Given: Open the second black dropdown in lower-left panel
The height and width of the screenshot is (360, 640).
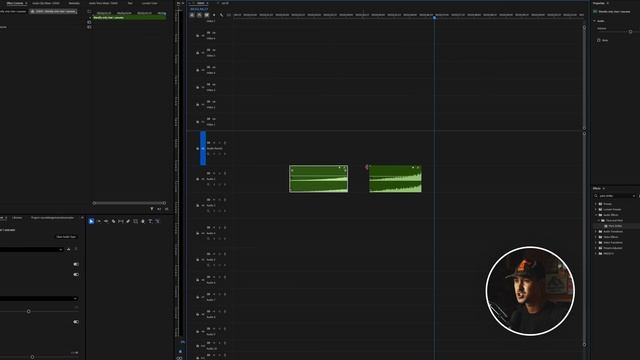Looking at the screenshot, I should coord(39,299).
